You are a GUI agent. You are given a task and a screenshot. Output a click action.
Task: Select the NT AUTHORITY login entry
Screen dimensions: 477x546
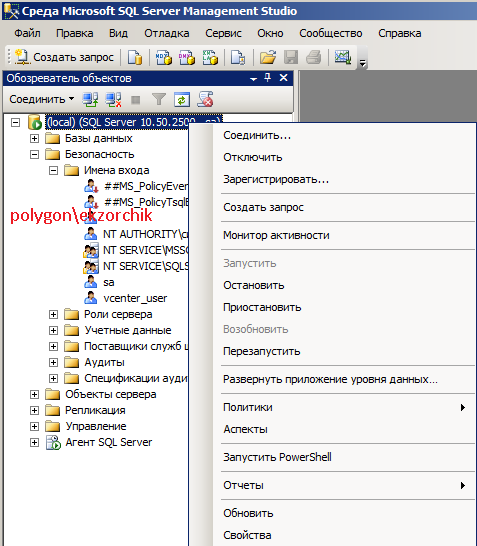[145, 234]
